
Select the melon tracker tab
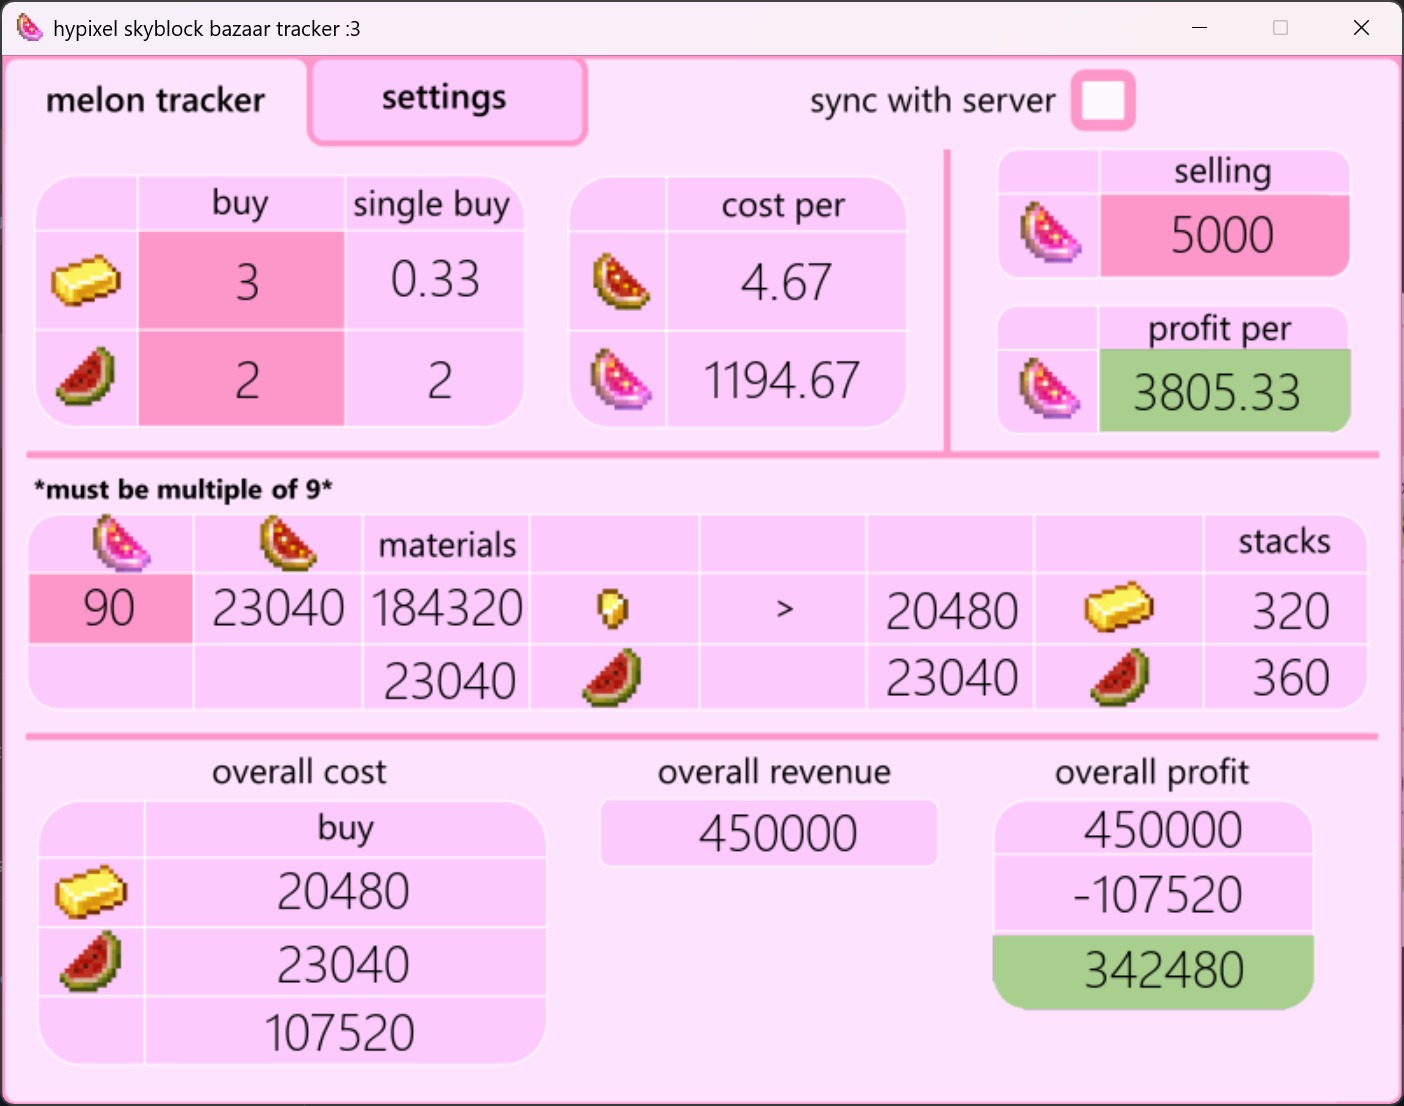[155, 100]
